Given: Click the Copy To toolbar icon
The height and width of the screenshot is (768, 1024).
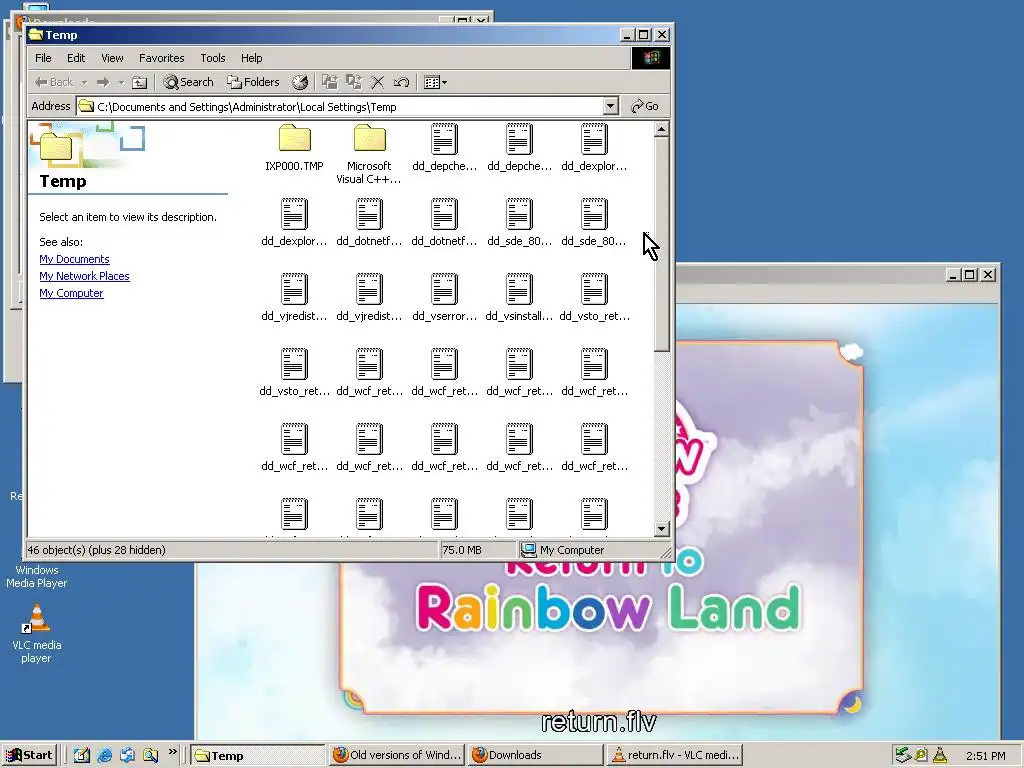Looking at the screenshot, I should pos(354,82).
